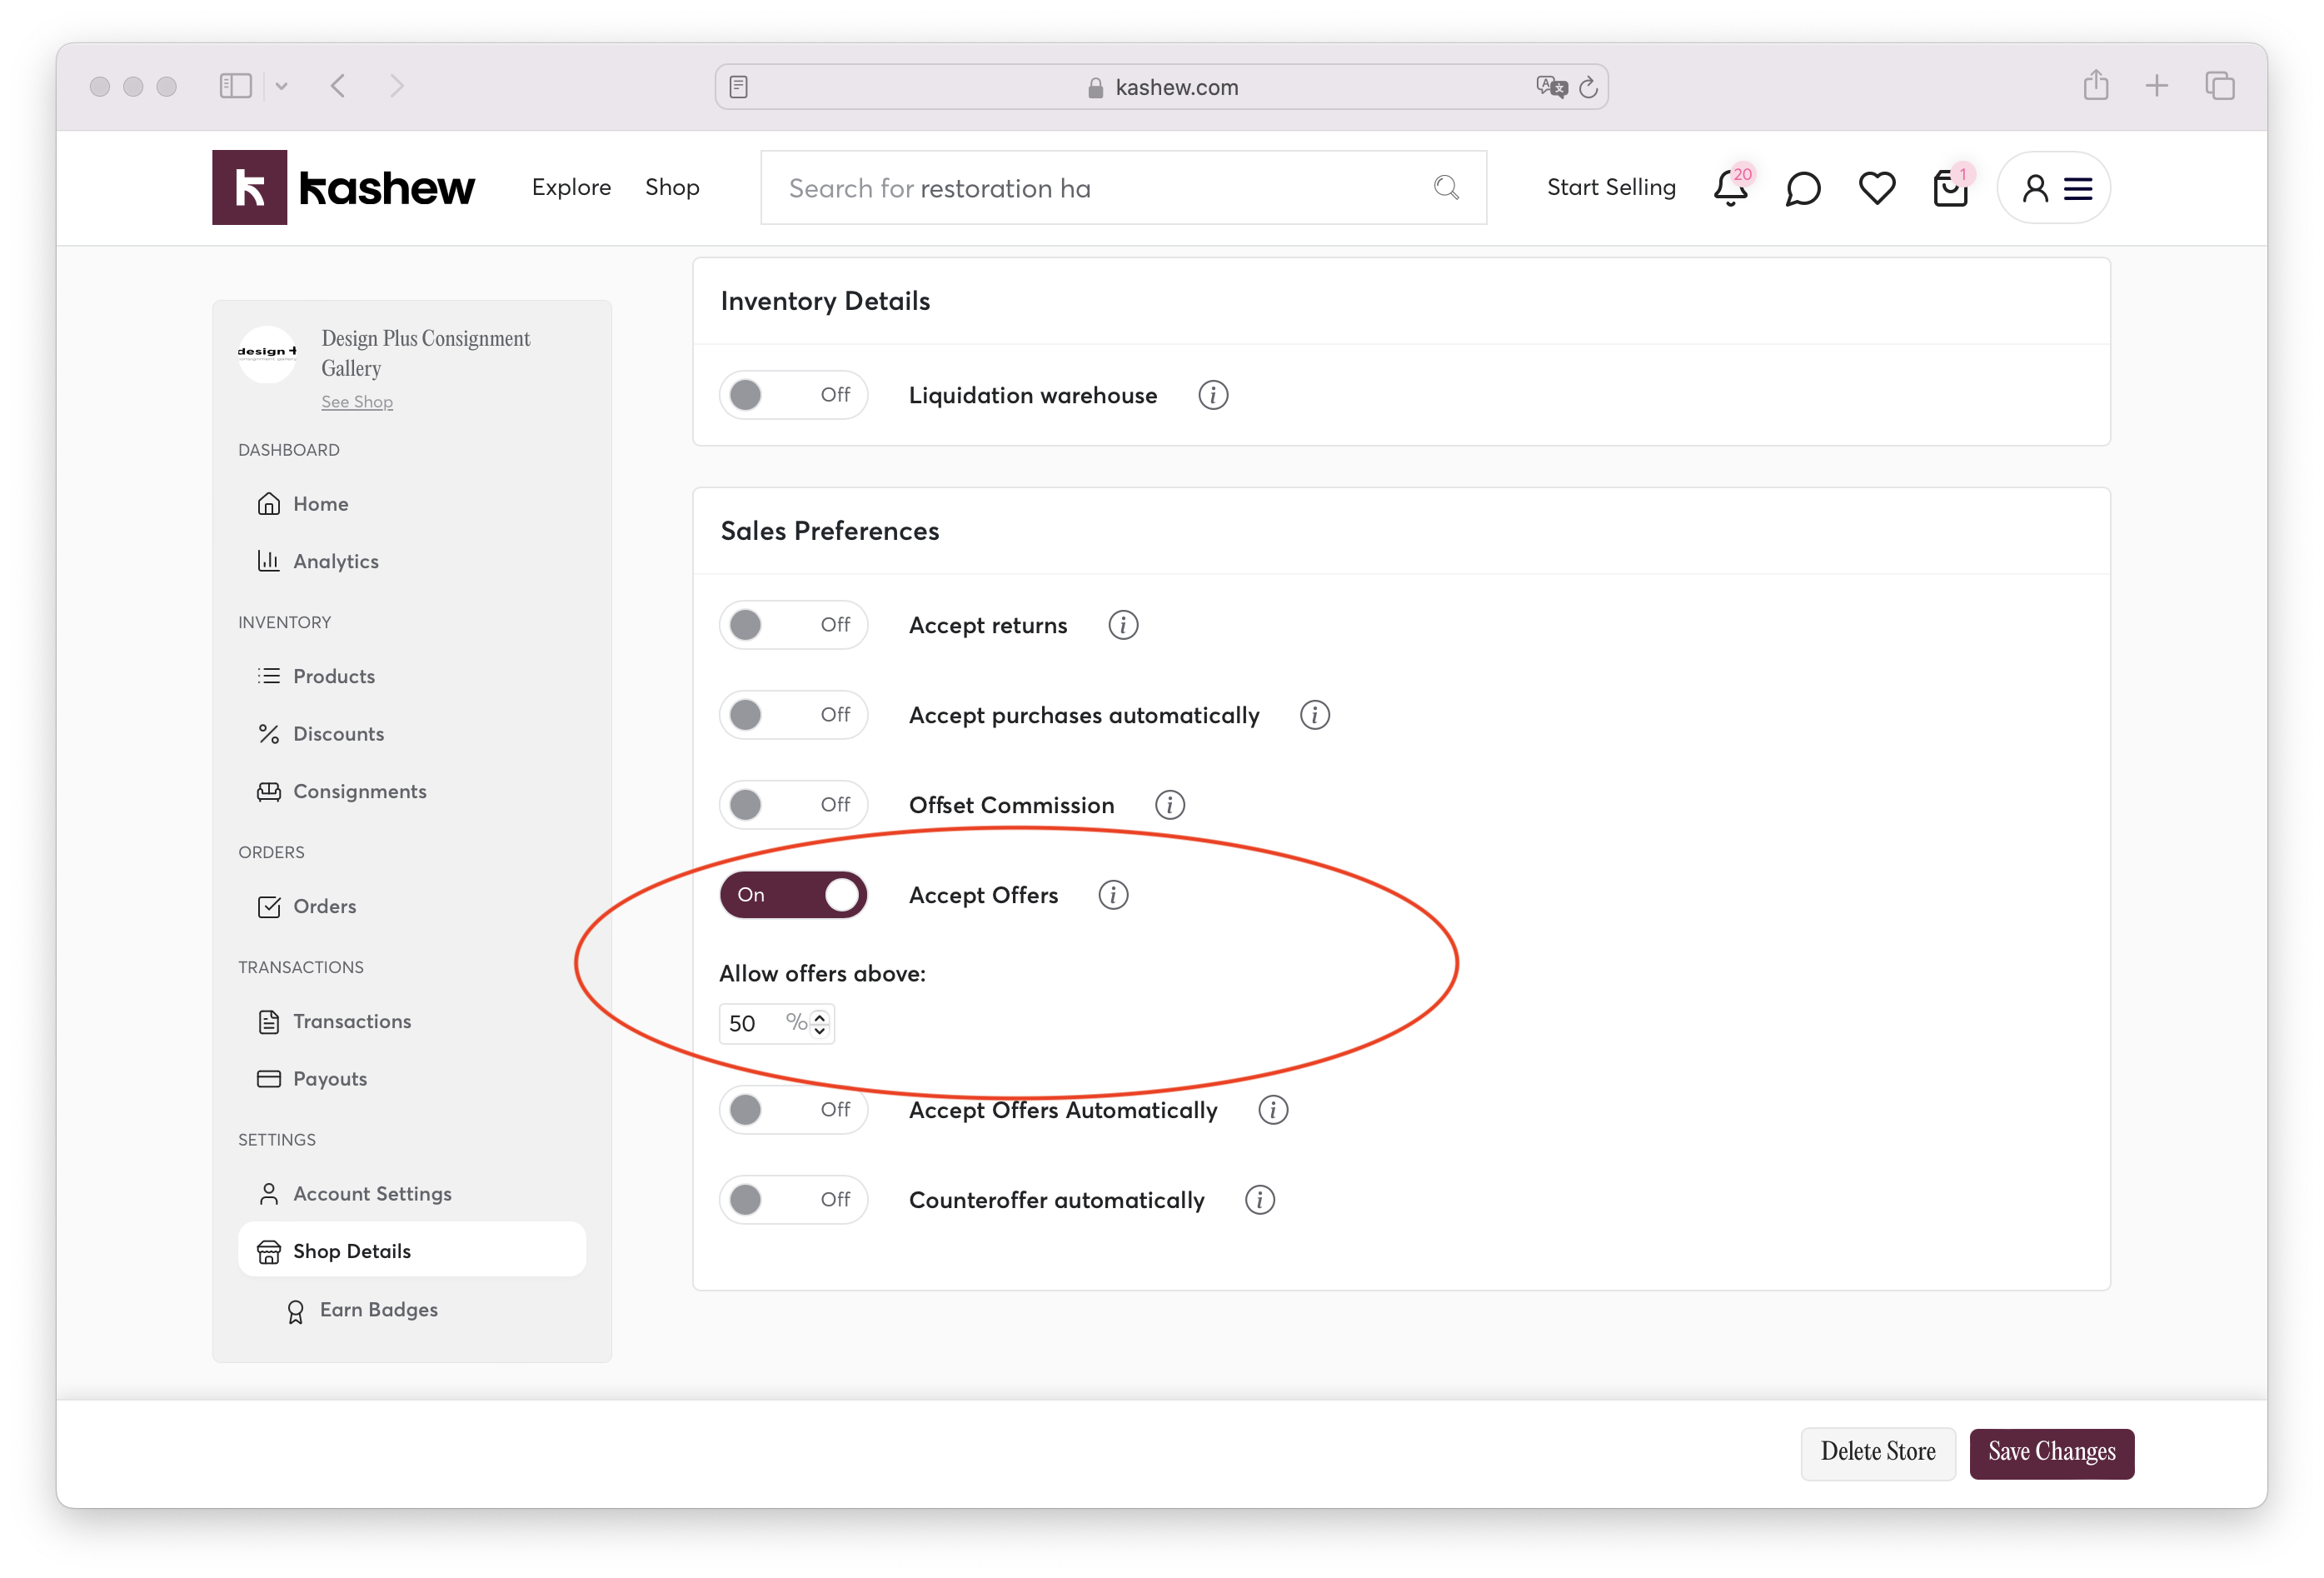Screen dimensions: 2324x1578
Task: Increase the allow-offers percentage with the up arrow
Action: pyautogui.click(x=820, y=1016)
